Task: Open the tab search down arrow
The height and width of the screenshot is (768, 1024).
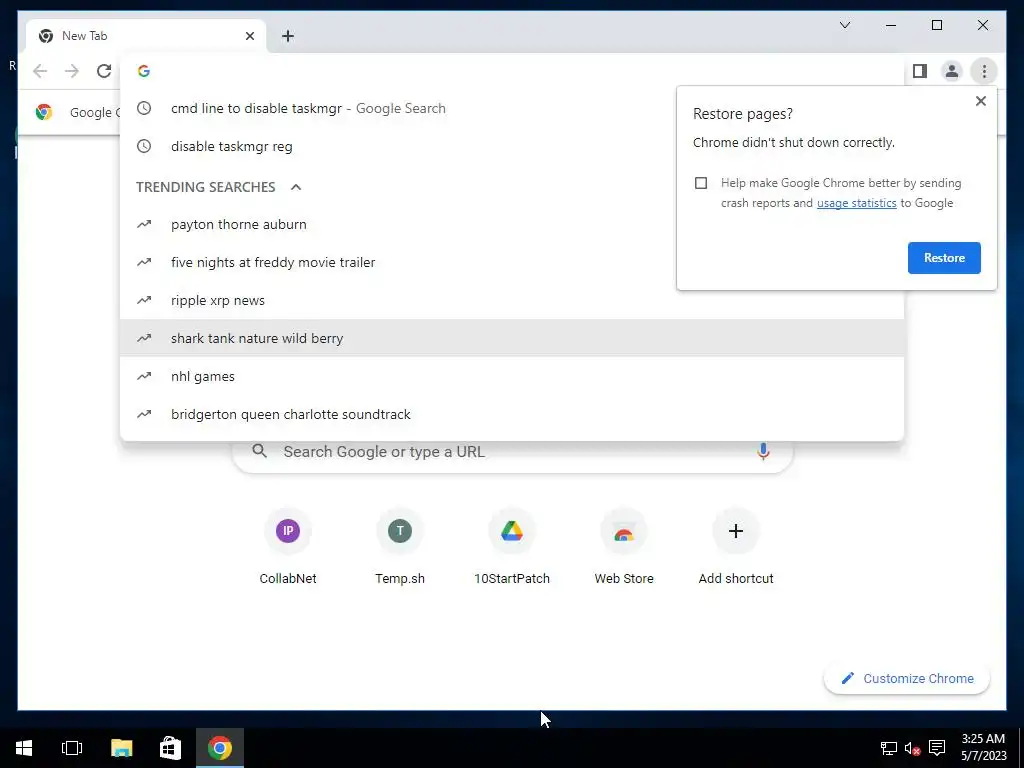Action: [x=844, y=25]
